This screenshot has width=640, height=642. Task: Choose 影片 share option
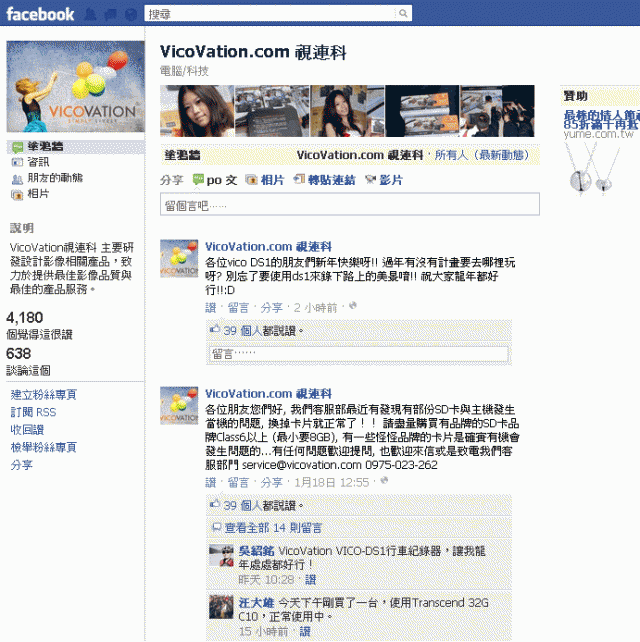coord(391,180)
